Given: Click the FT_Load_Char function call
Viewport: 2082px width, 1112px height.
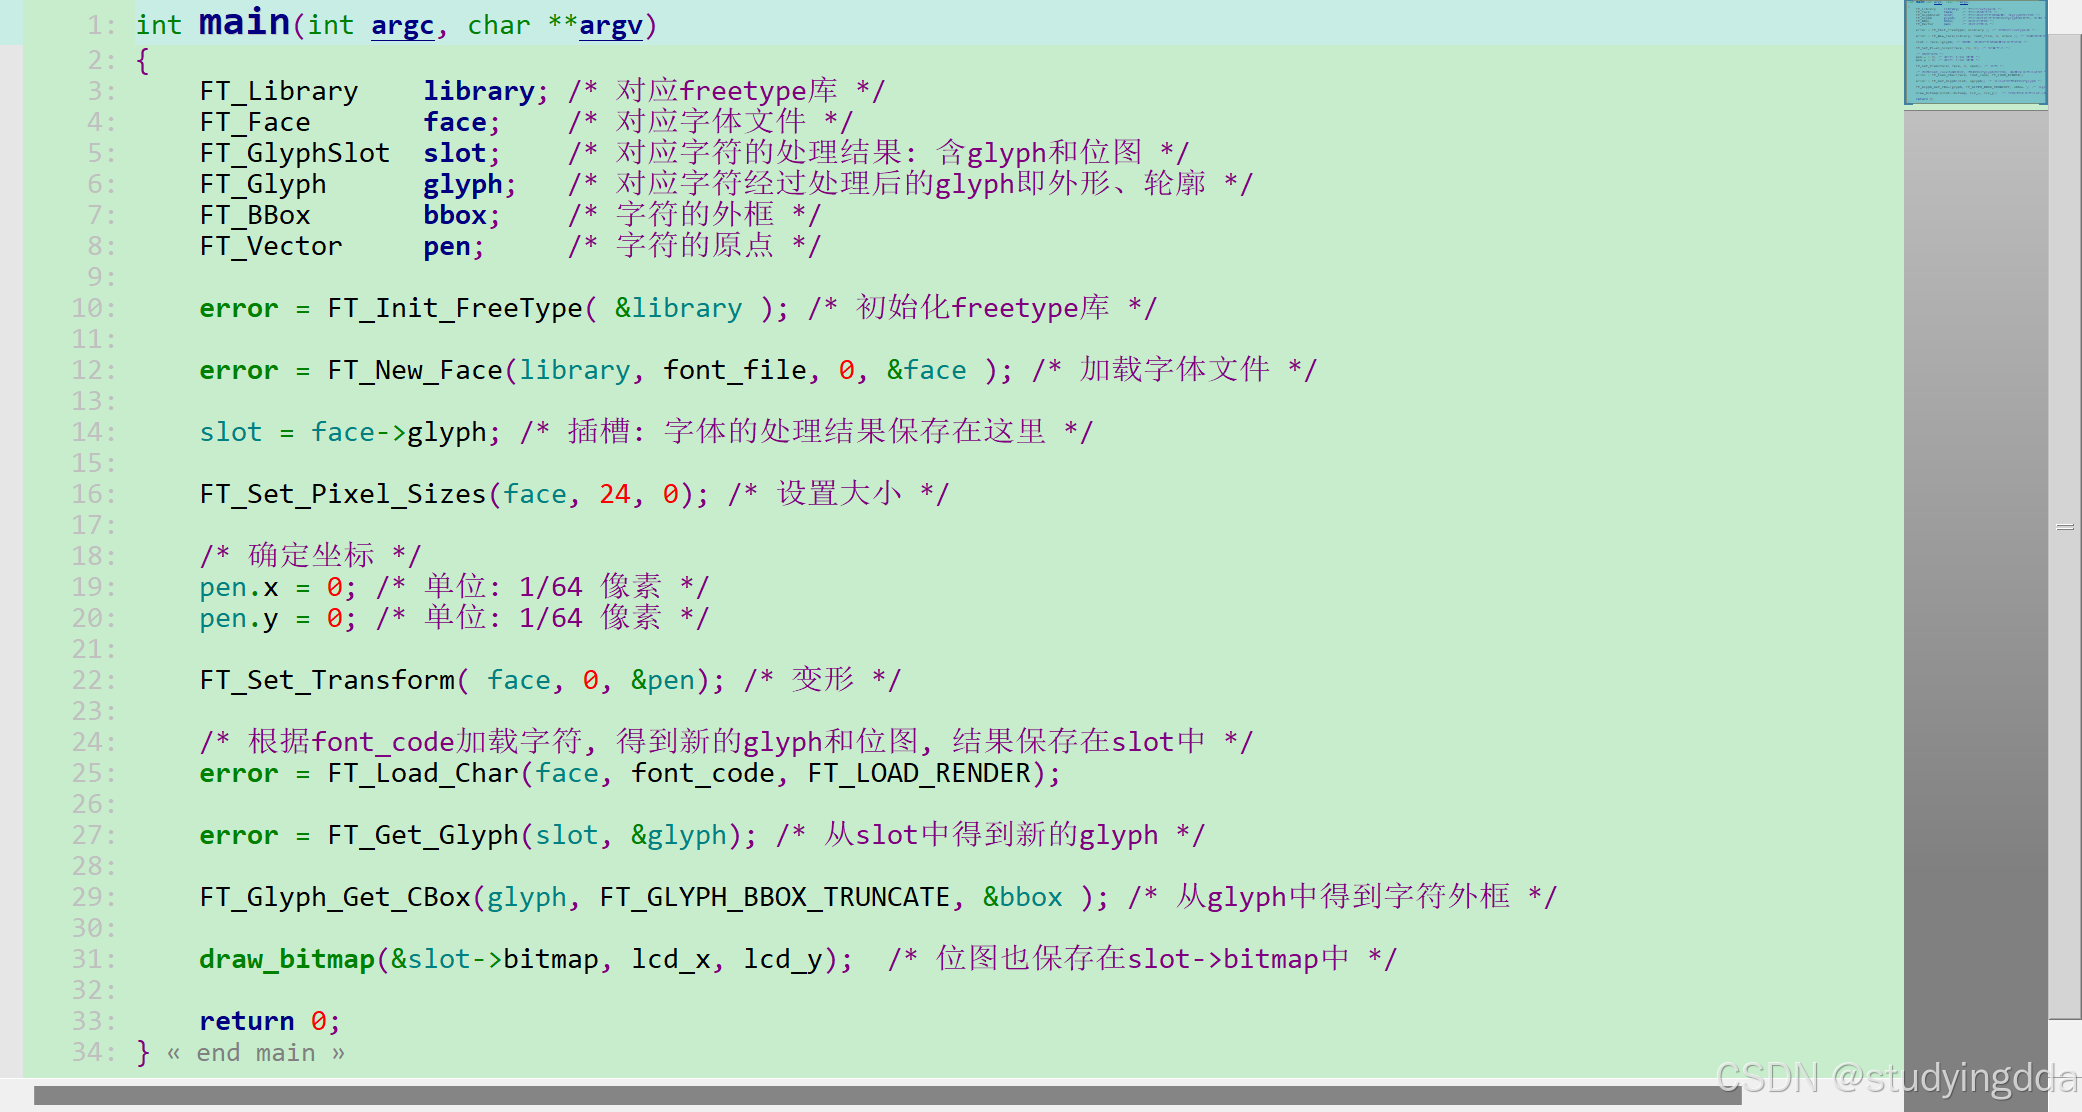Looking at the screenshot, I should pos(422,773).
